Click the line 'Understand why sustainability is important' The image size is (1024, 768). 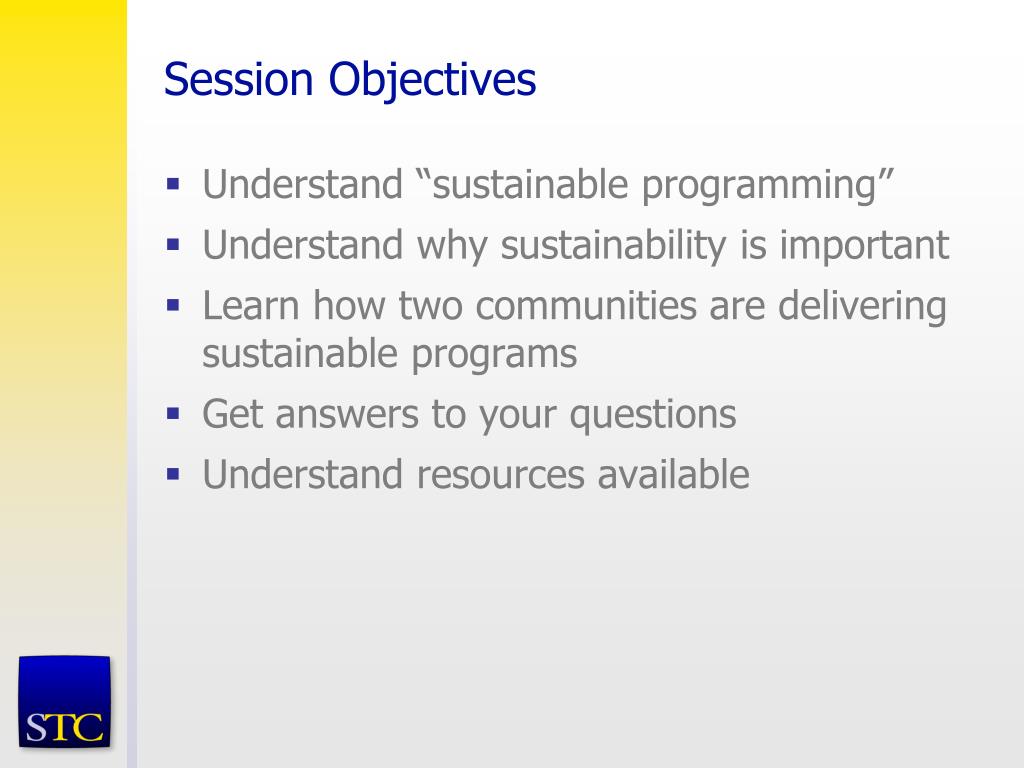coord(575,247)
